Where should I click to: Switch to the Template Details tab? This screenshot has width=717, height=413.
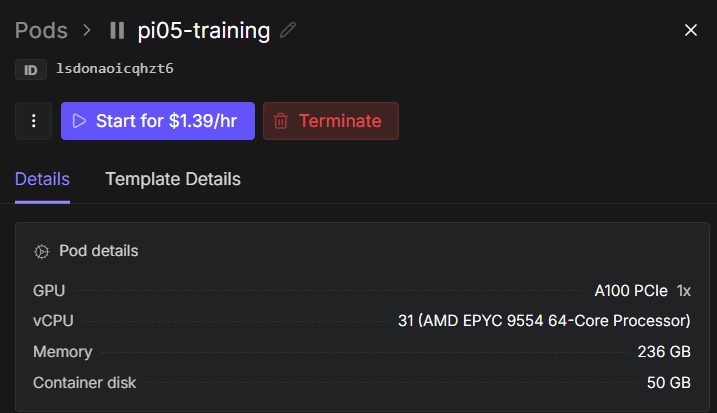[x=173, y=179]
